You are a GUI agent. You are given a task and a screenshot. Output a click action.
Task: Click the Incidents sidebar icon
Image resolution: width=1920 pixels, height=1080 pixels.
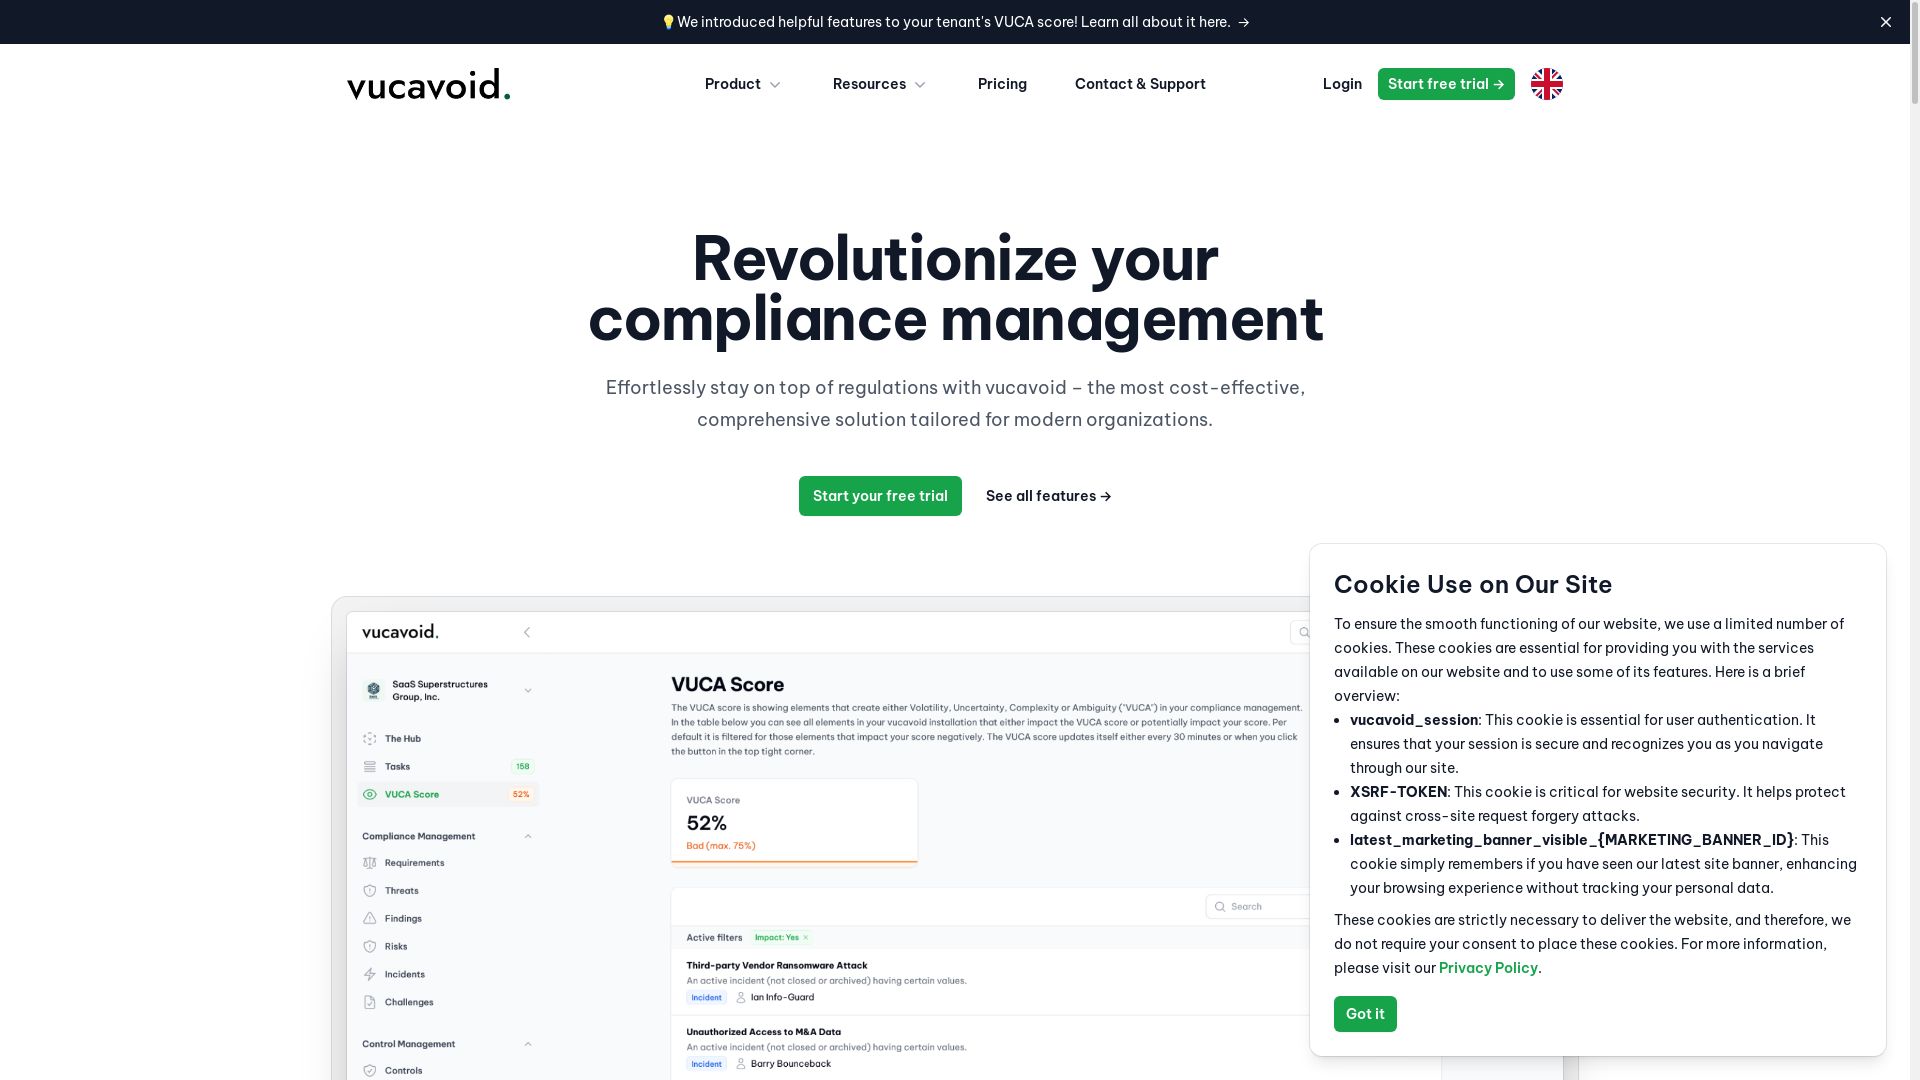371,973
